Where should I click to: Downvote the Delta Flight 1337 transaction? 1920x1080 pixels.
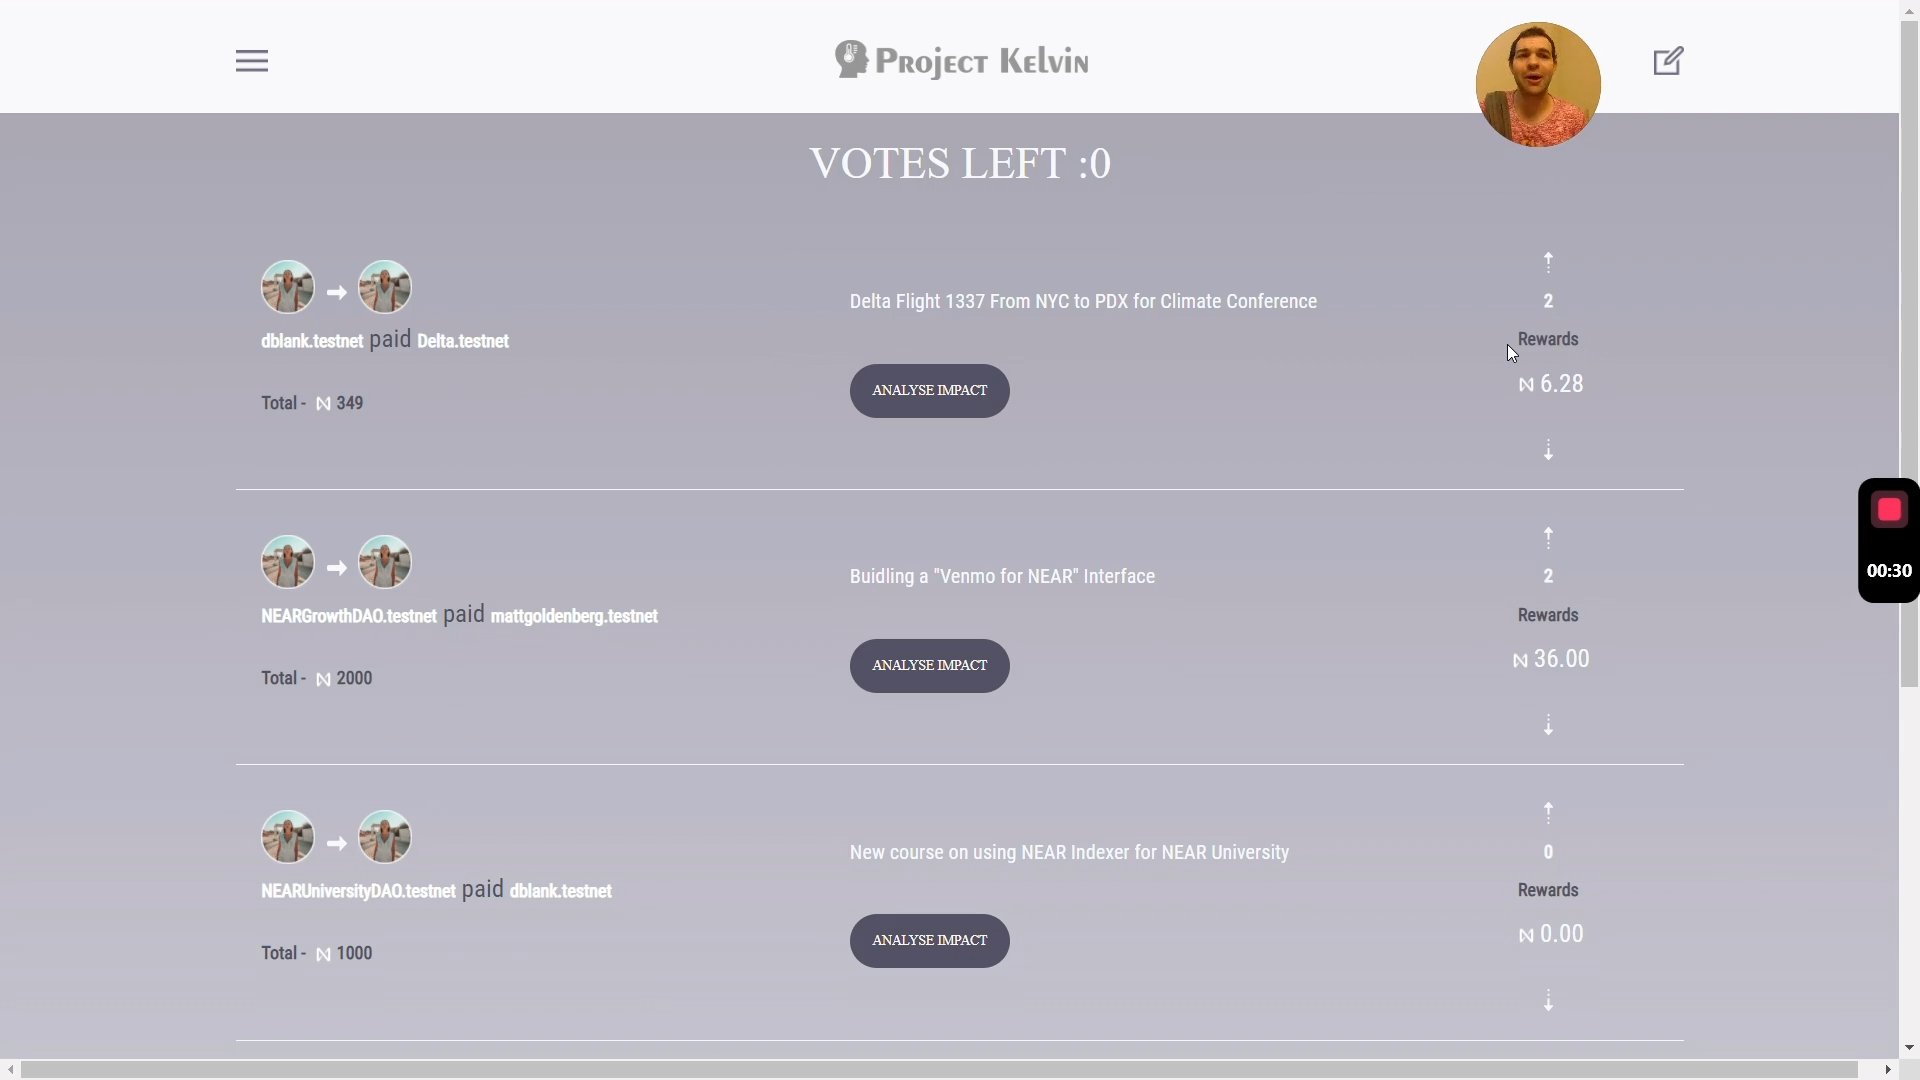[1548, 450]
